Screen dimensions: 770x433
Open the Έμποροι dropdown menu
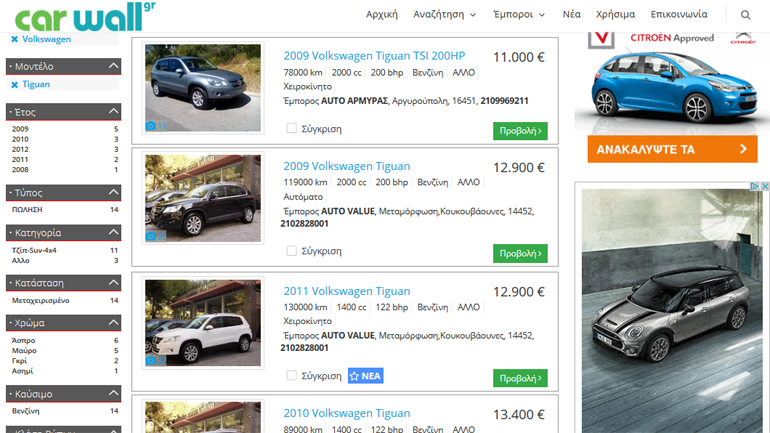(519, 15)
